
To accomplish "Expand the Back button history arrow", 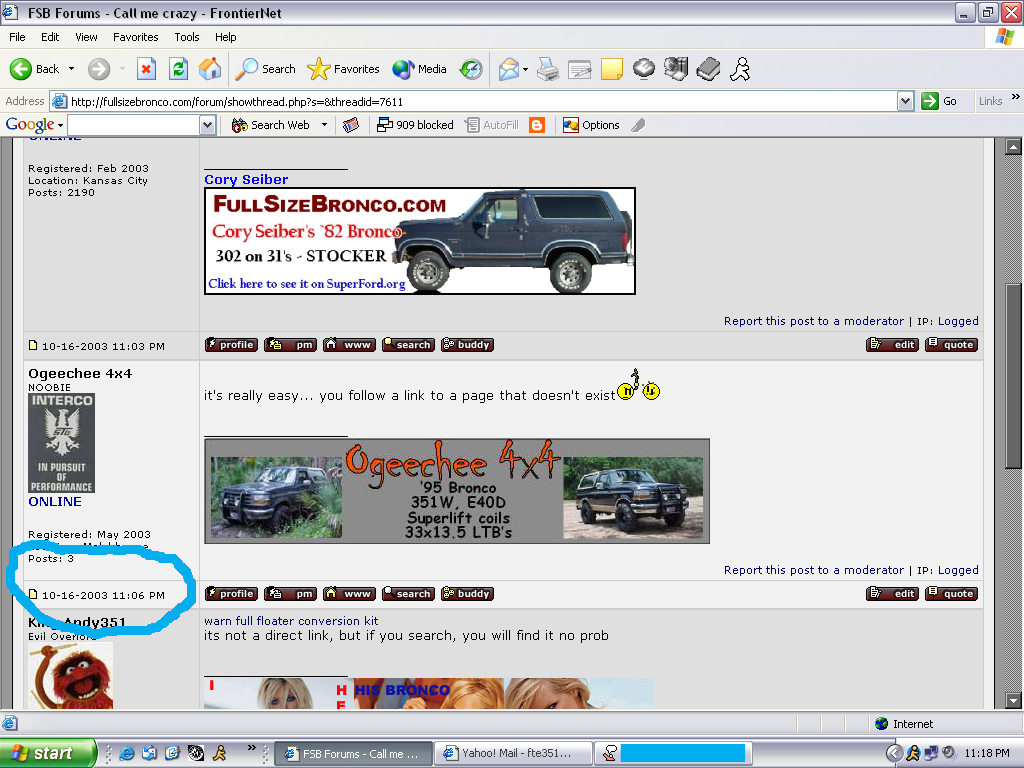I will [x=71, y=69].
